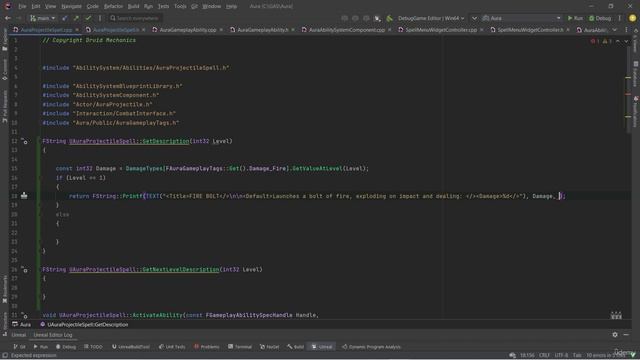Open the File menu
Viewport: 640px width, 360px height.
(22, 6)
